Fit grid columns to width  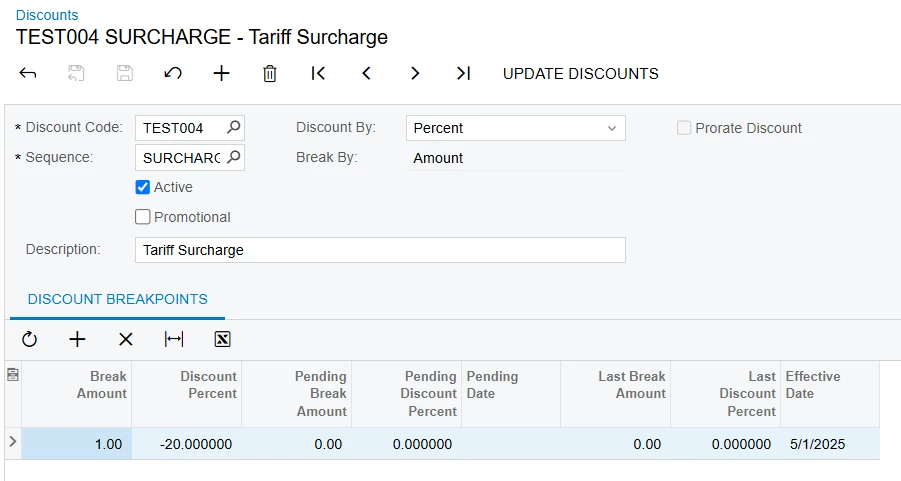pyautogui.click(x=174, y=339)
